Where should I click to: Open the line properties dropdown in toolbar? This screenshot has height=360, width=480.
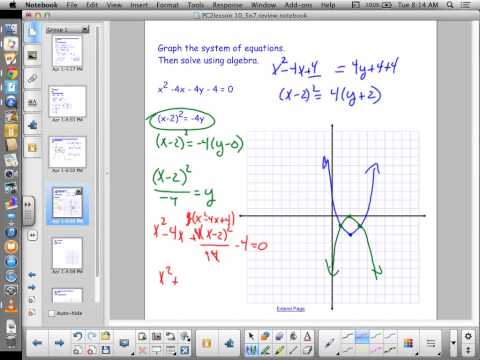point(431,343)
